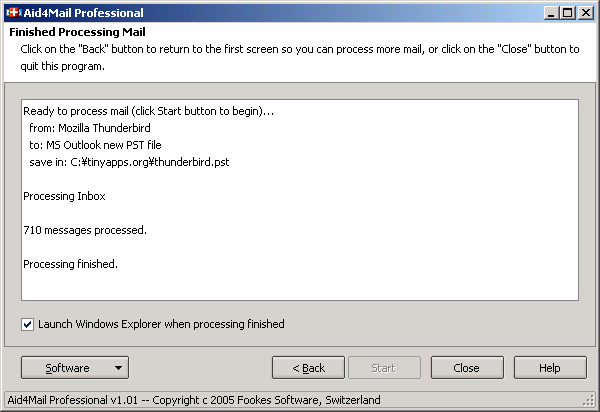Click the "Finished Processing Mail" heading
Screen dimensions: 600x412
71,33
